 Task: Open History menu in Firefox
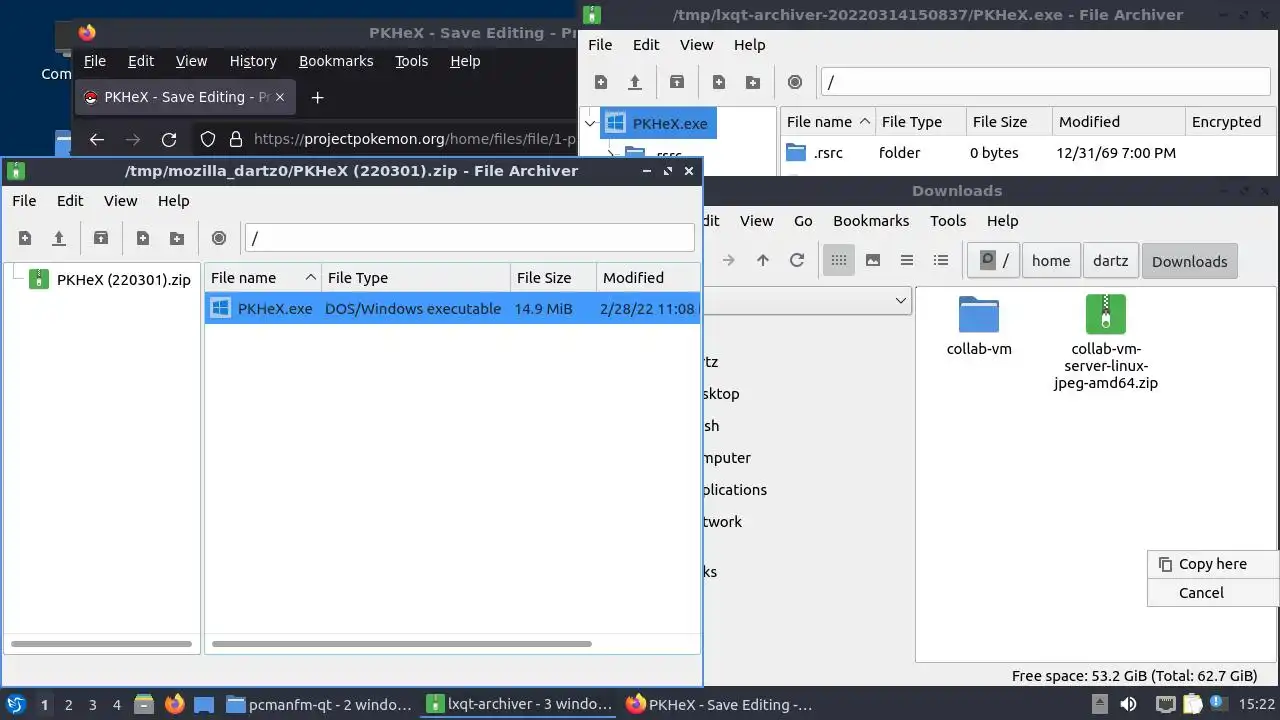[x=253, y=61]
